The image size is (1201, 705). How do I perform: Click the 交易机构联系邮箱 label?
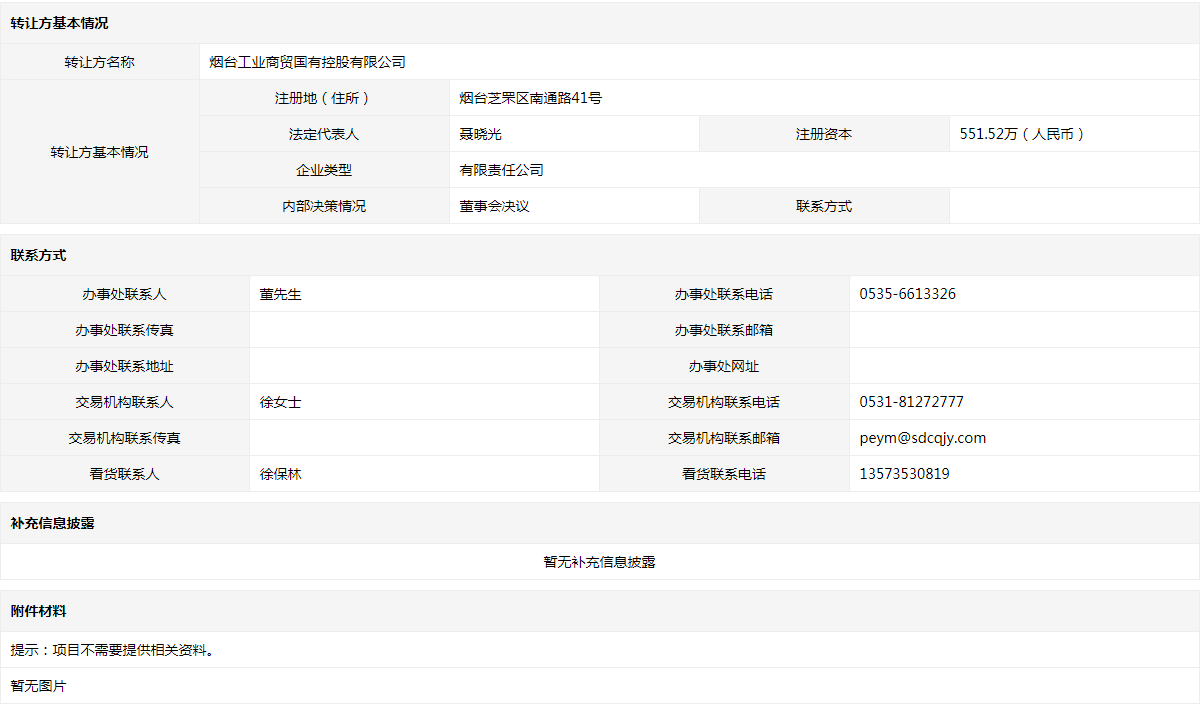724,438
